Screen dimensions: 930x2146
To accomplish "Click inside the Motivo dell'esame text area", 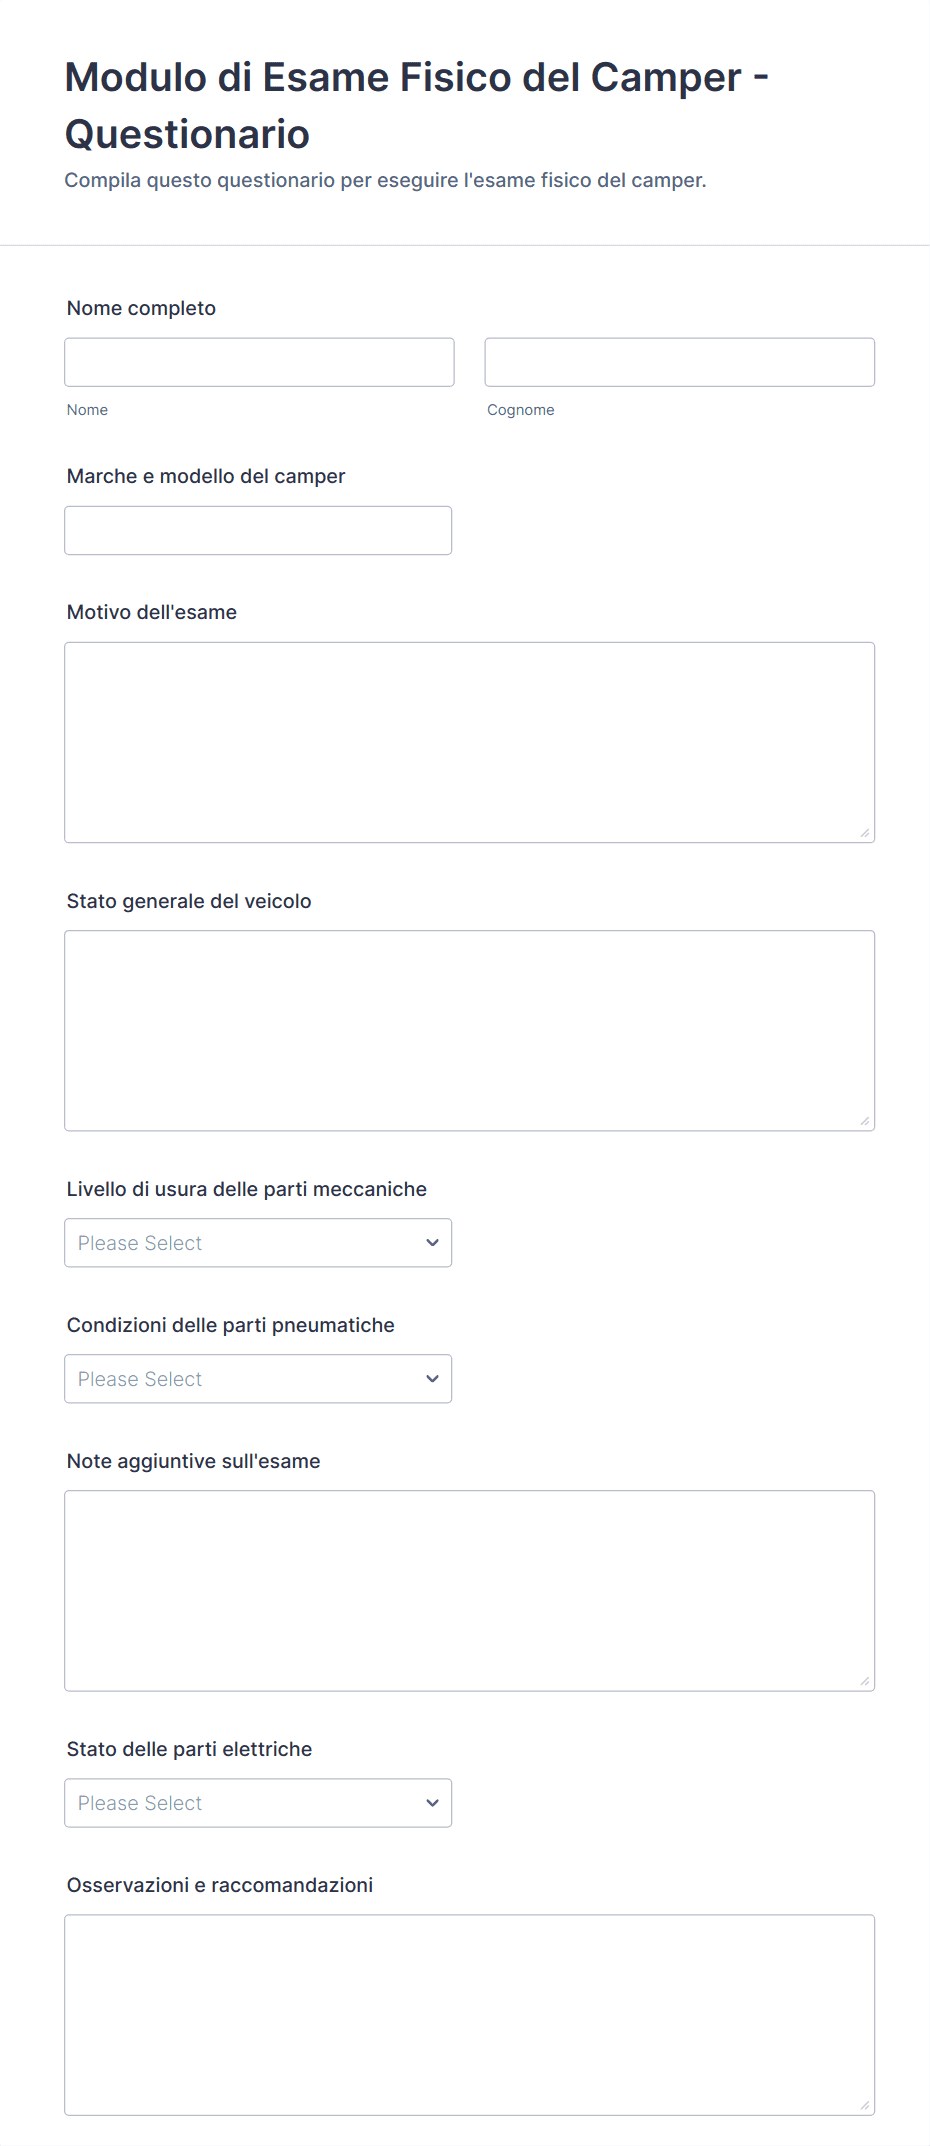I will point(469,742).
